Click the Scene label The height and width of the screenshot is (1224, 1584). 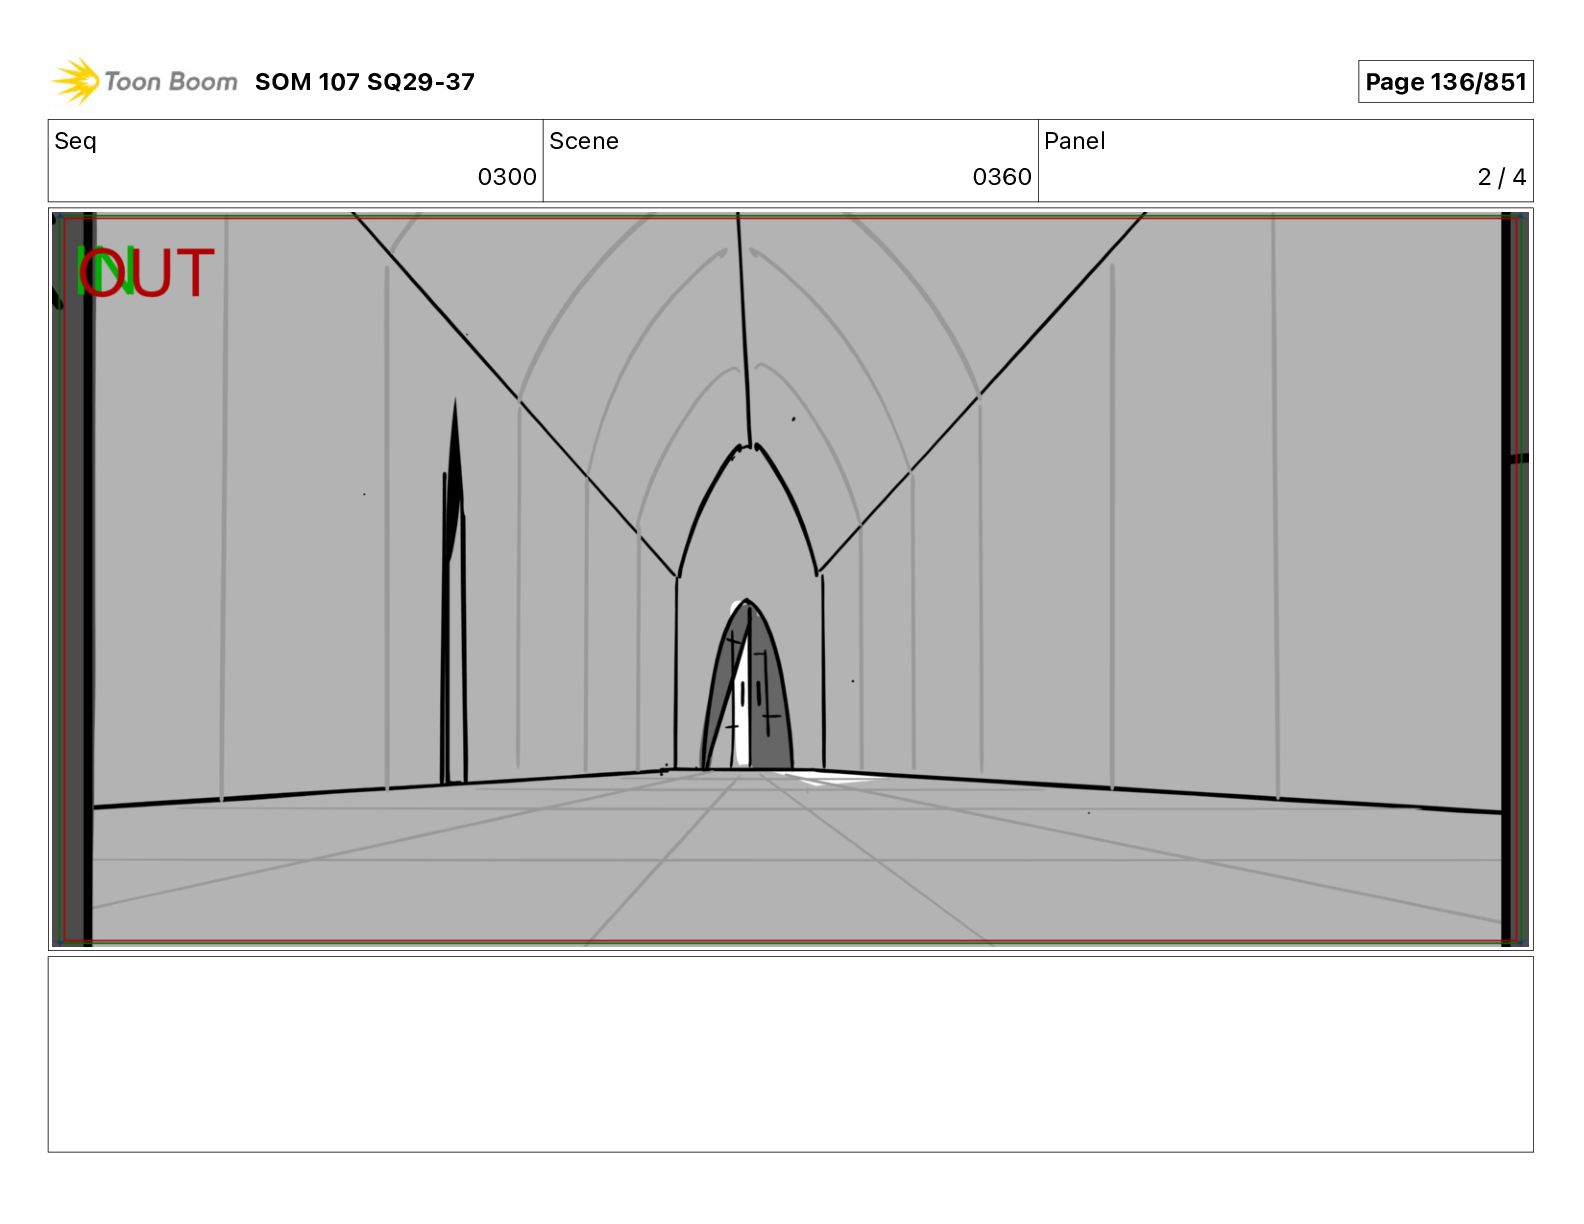point(584,141)
